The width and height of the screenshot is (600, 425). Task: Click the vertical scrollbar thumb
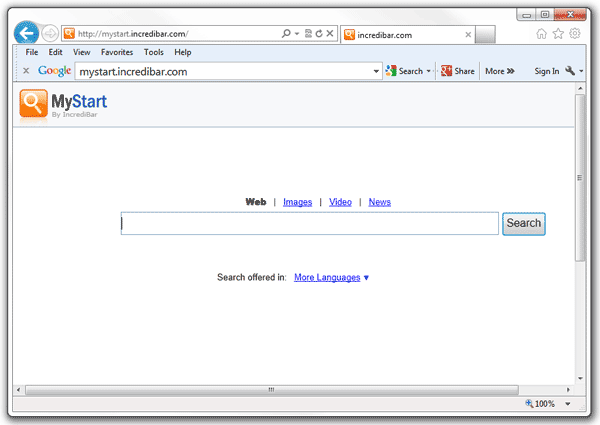coord(580,178)
